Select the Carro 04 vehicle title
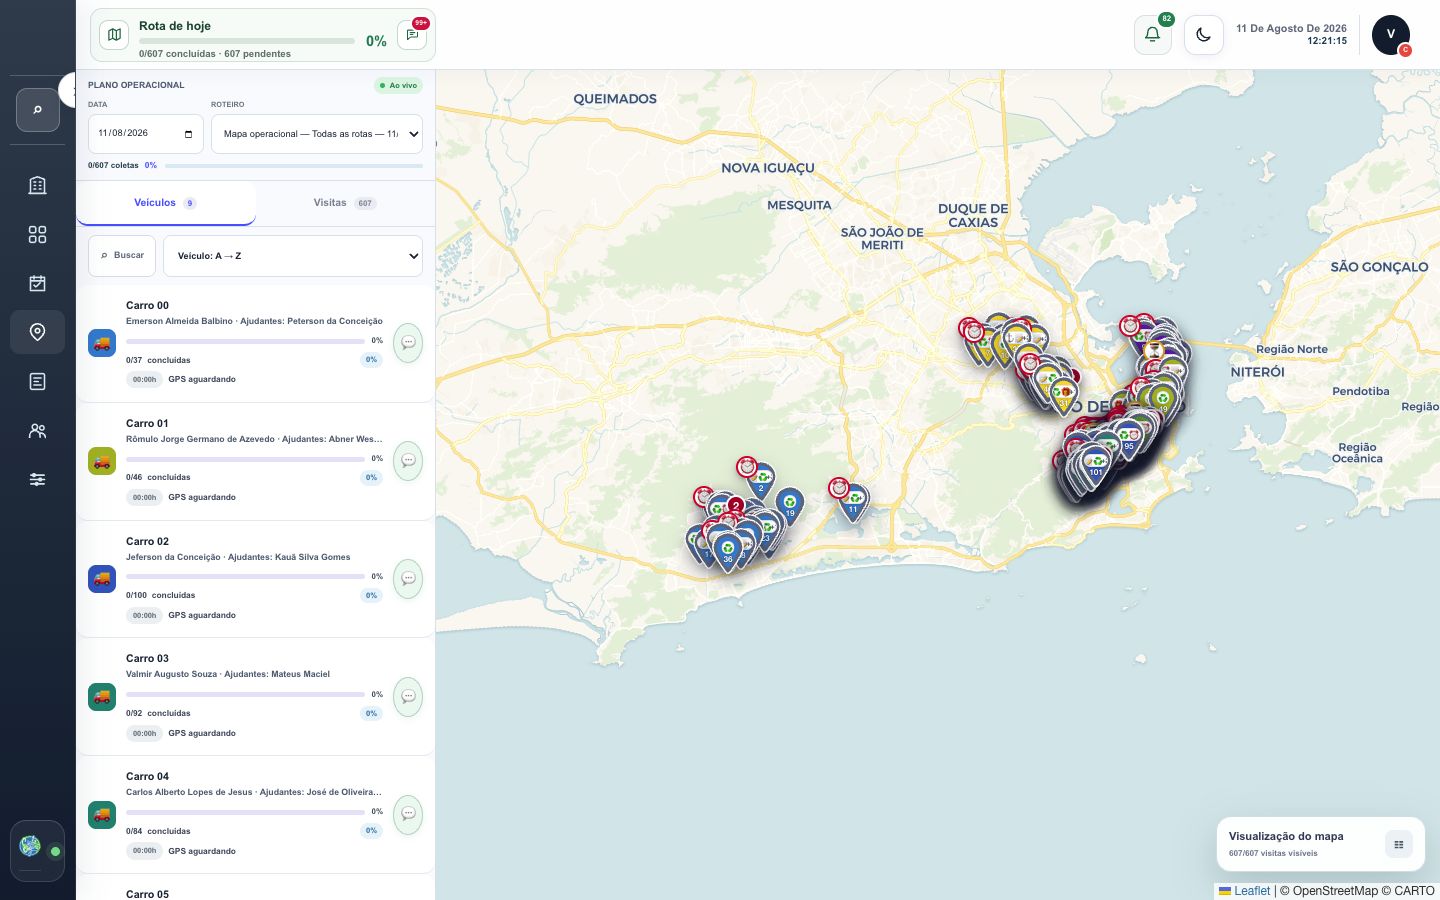 148,777
